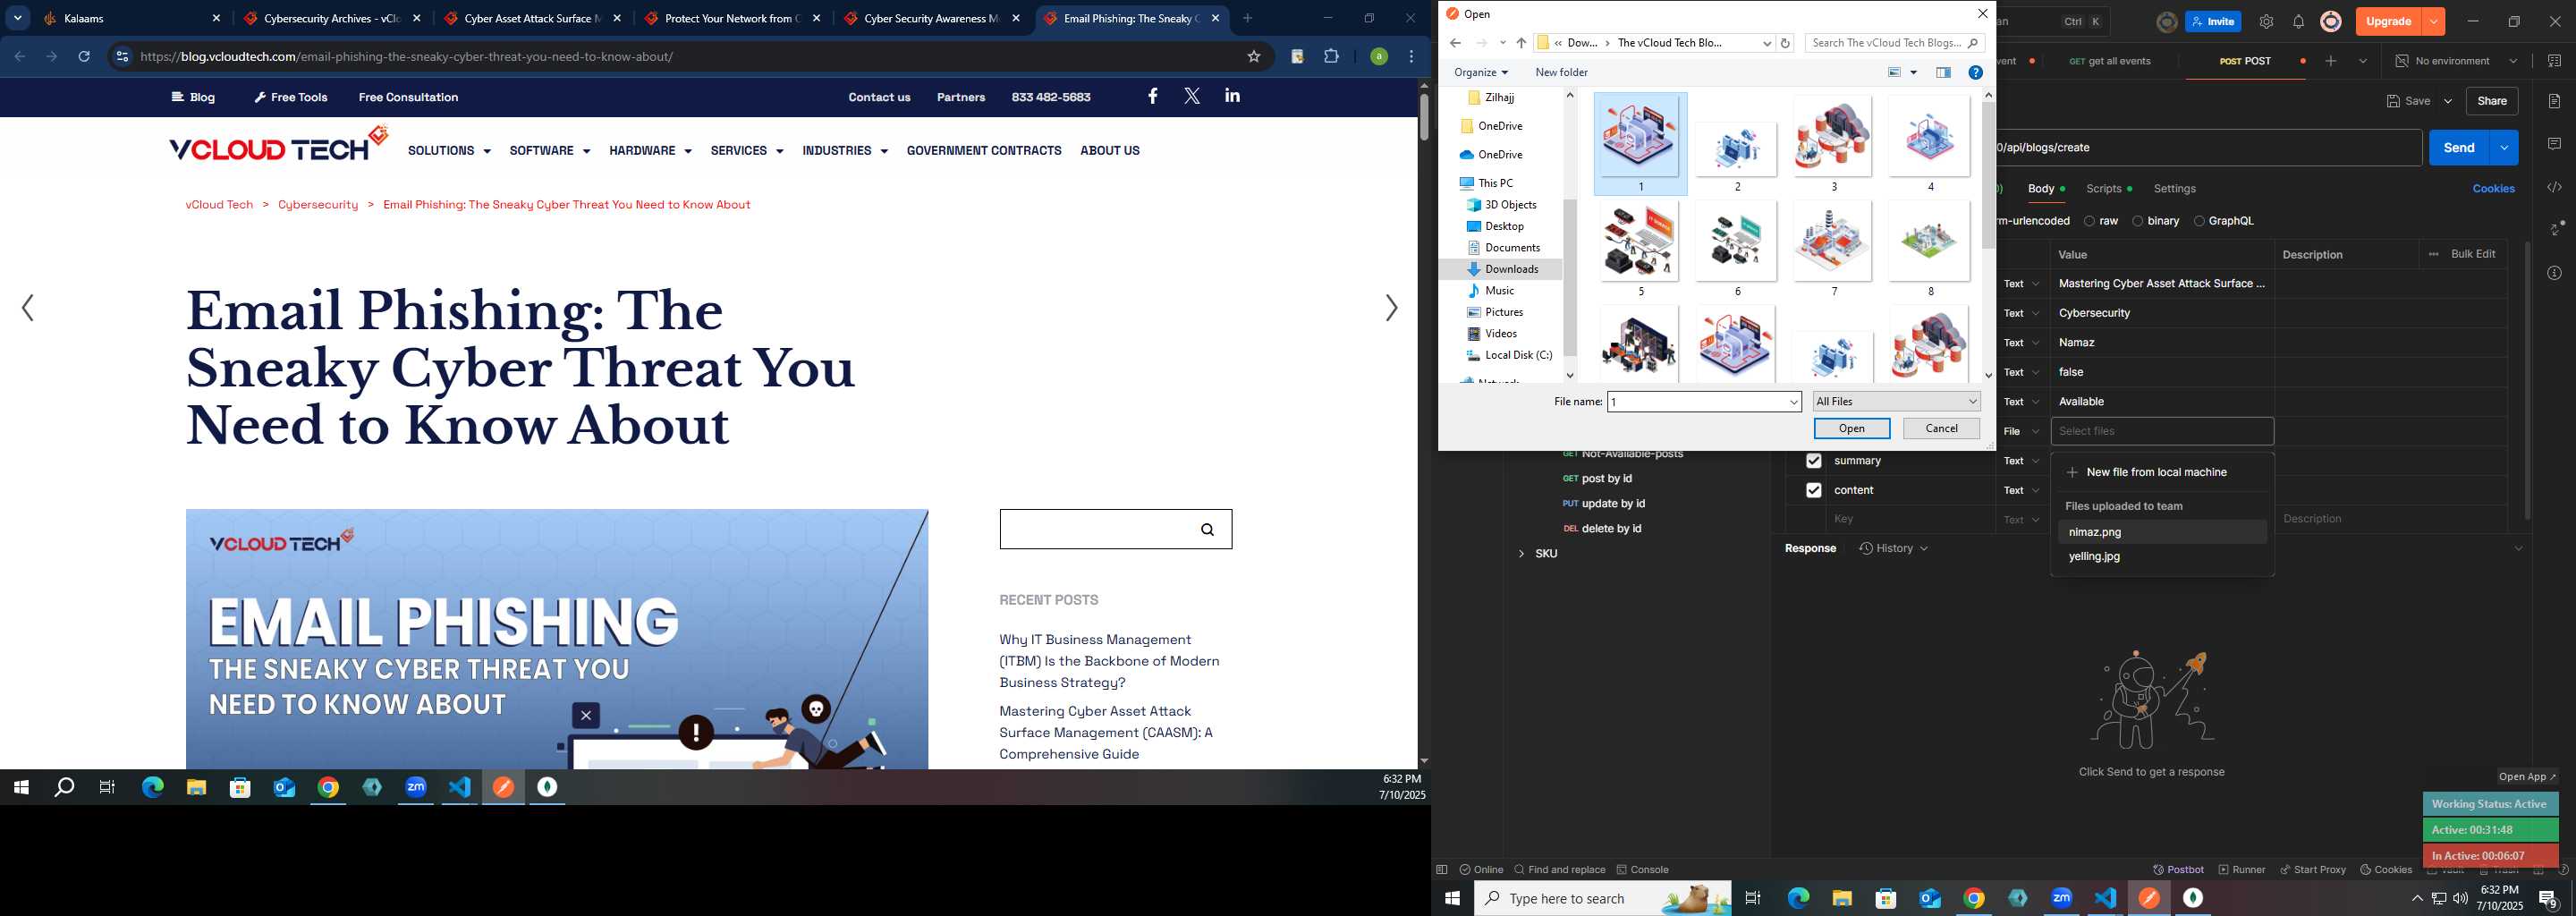Refresh the Open dialog folder view

coord(1785,43)
